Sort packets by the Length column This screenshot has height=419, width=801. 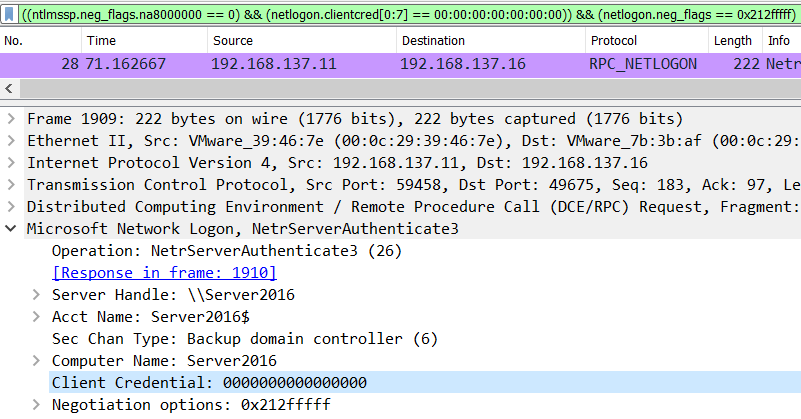[x=735, y=41]
